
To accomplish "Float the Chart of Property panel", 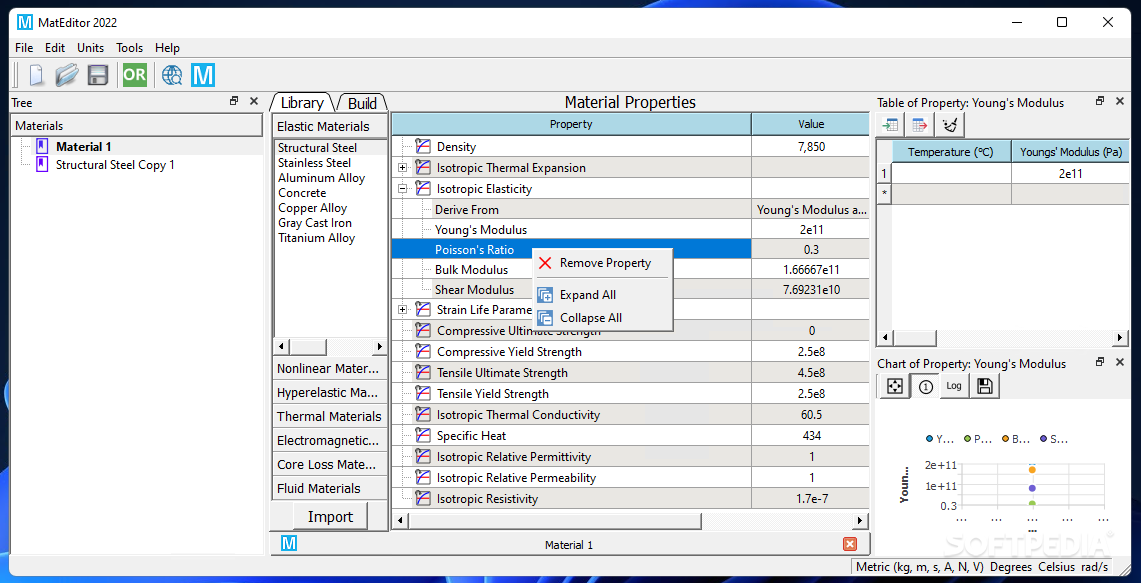I will point(1100,362).
